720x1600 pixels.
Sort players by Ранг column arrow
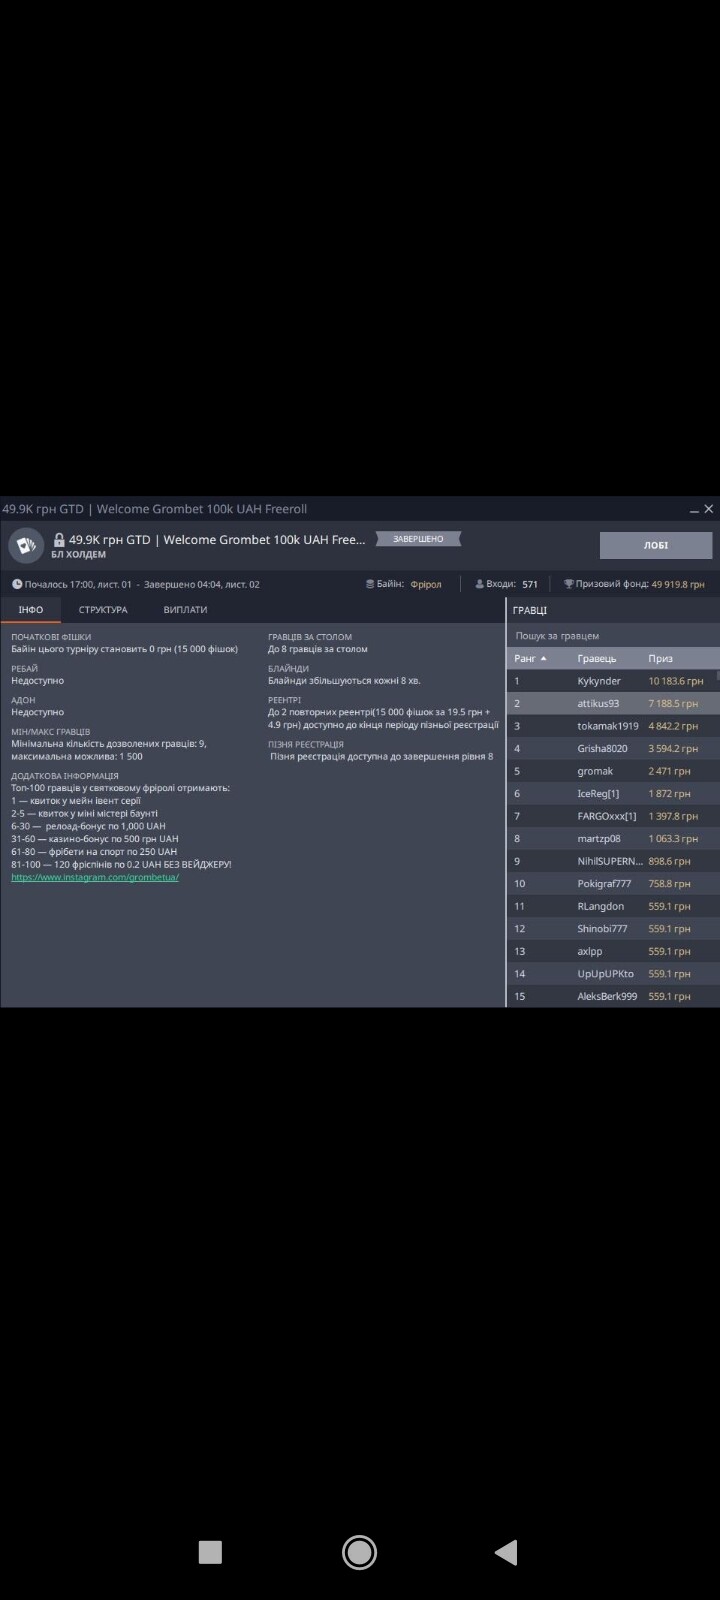[x=543, y=659]
